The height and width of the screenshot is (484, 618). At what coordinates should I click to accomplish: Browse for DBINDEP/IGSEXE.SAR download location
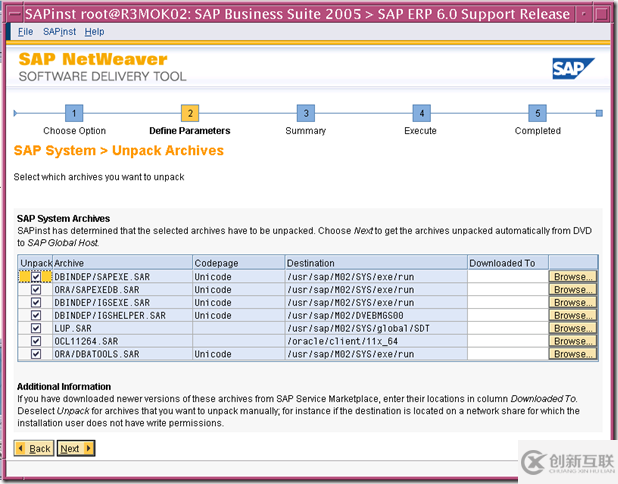pyautogui.click(x=573, y=302)
